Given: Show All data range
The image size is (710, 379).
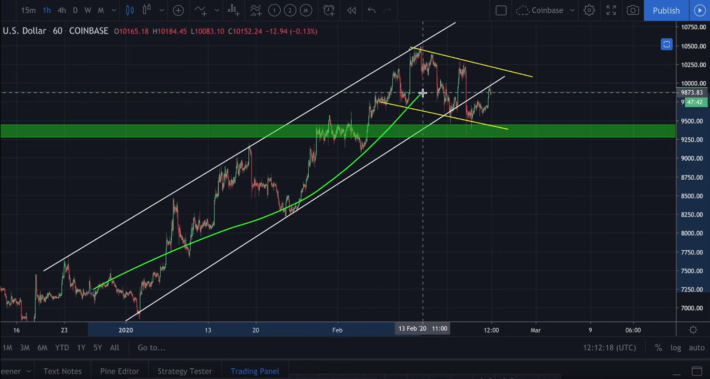Looking at the screenshot, I should pos(115,348).
